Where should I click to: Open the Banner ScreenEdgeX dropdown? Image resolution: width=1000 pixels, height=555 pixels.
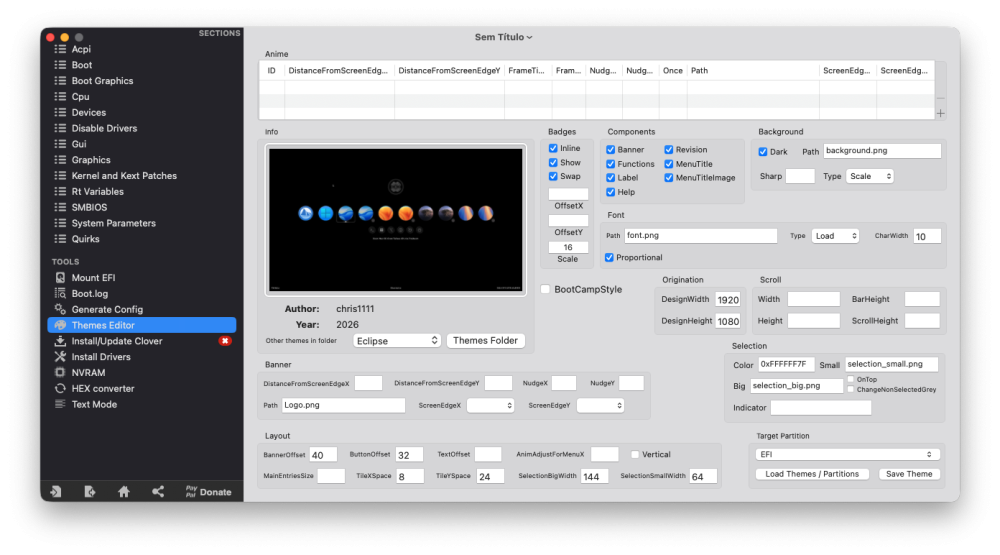point(490,405)
